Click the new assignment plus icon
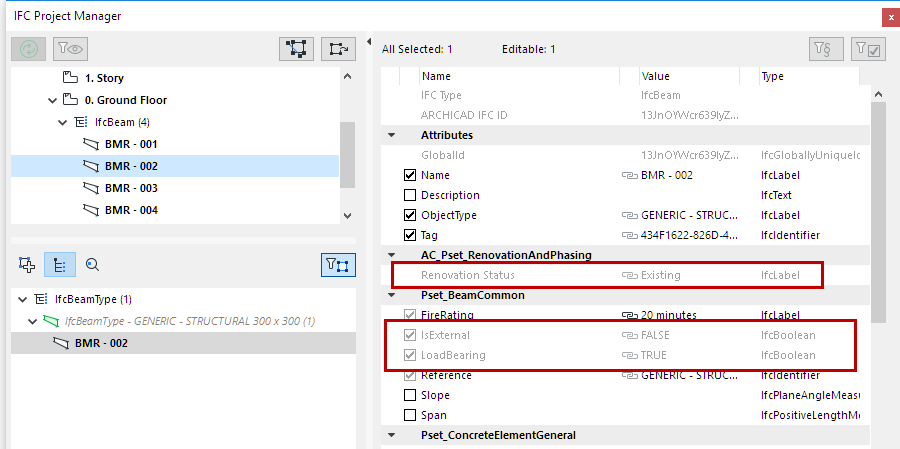The width and height of the screenshot is (900, 449). (27, 265)
